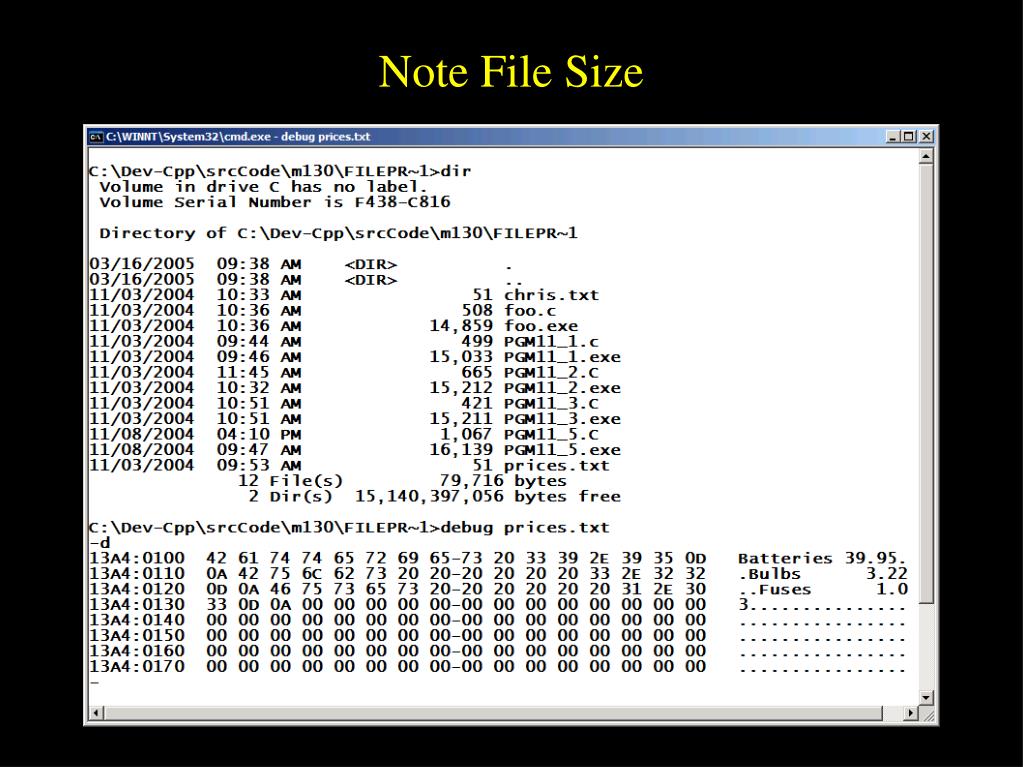
Task: Click the file size 15,033
Action: [461, 357]
